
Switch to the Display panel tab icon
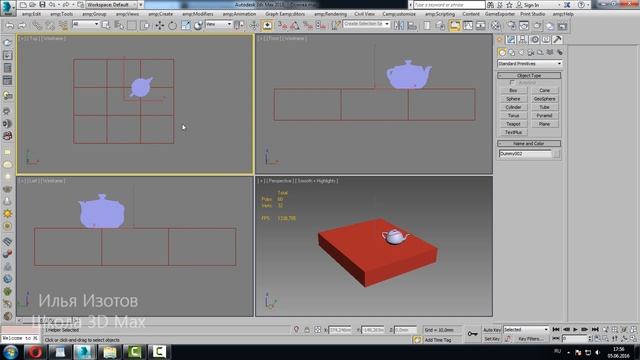tap(546, 40)
